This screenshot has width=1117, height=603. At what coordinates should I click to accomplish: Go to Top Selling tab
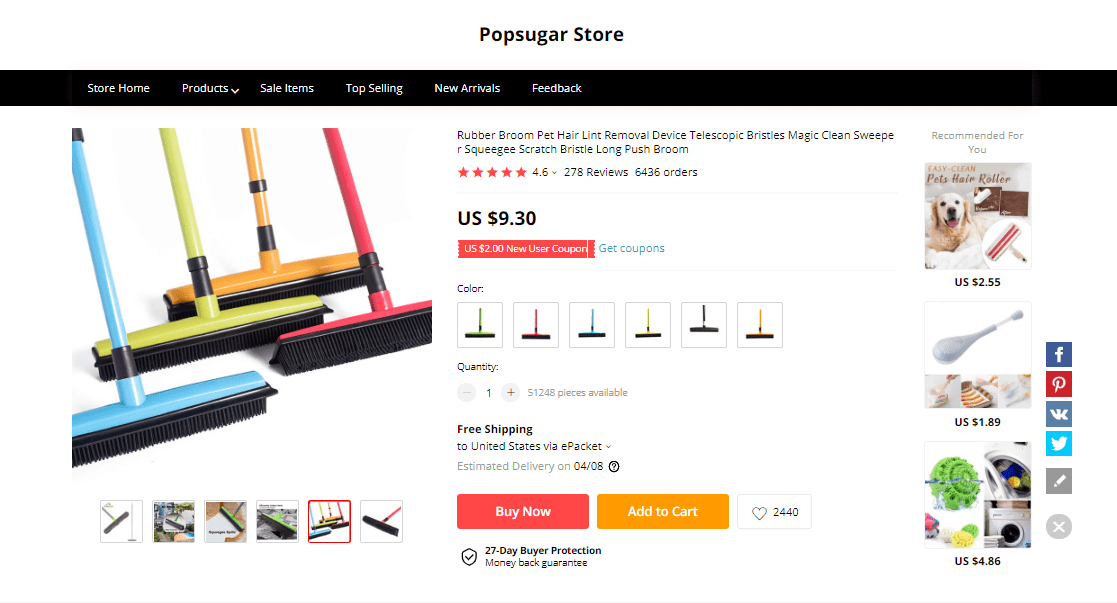click(x=374, y=88)
